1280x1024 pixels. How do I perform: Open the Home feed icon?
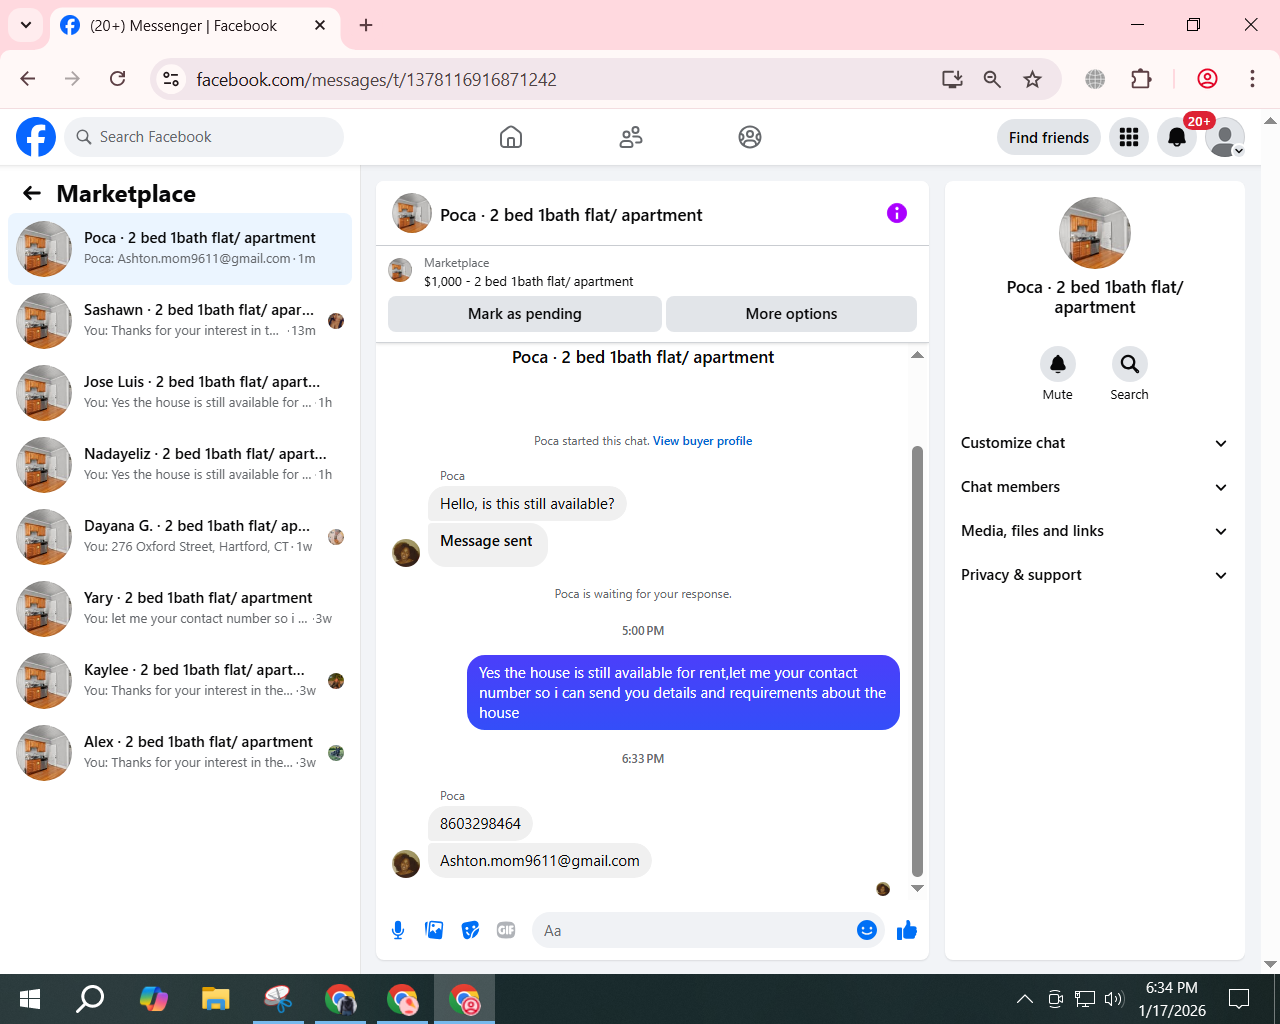pyautogui.click(x=511, y=137)
